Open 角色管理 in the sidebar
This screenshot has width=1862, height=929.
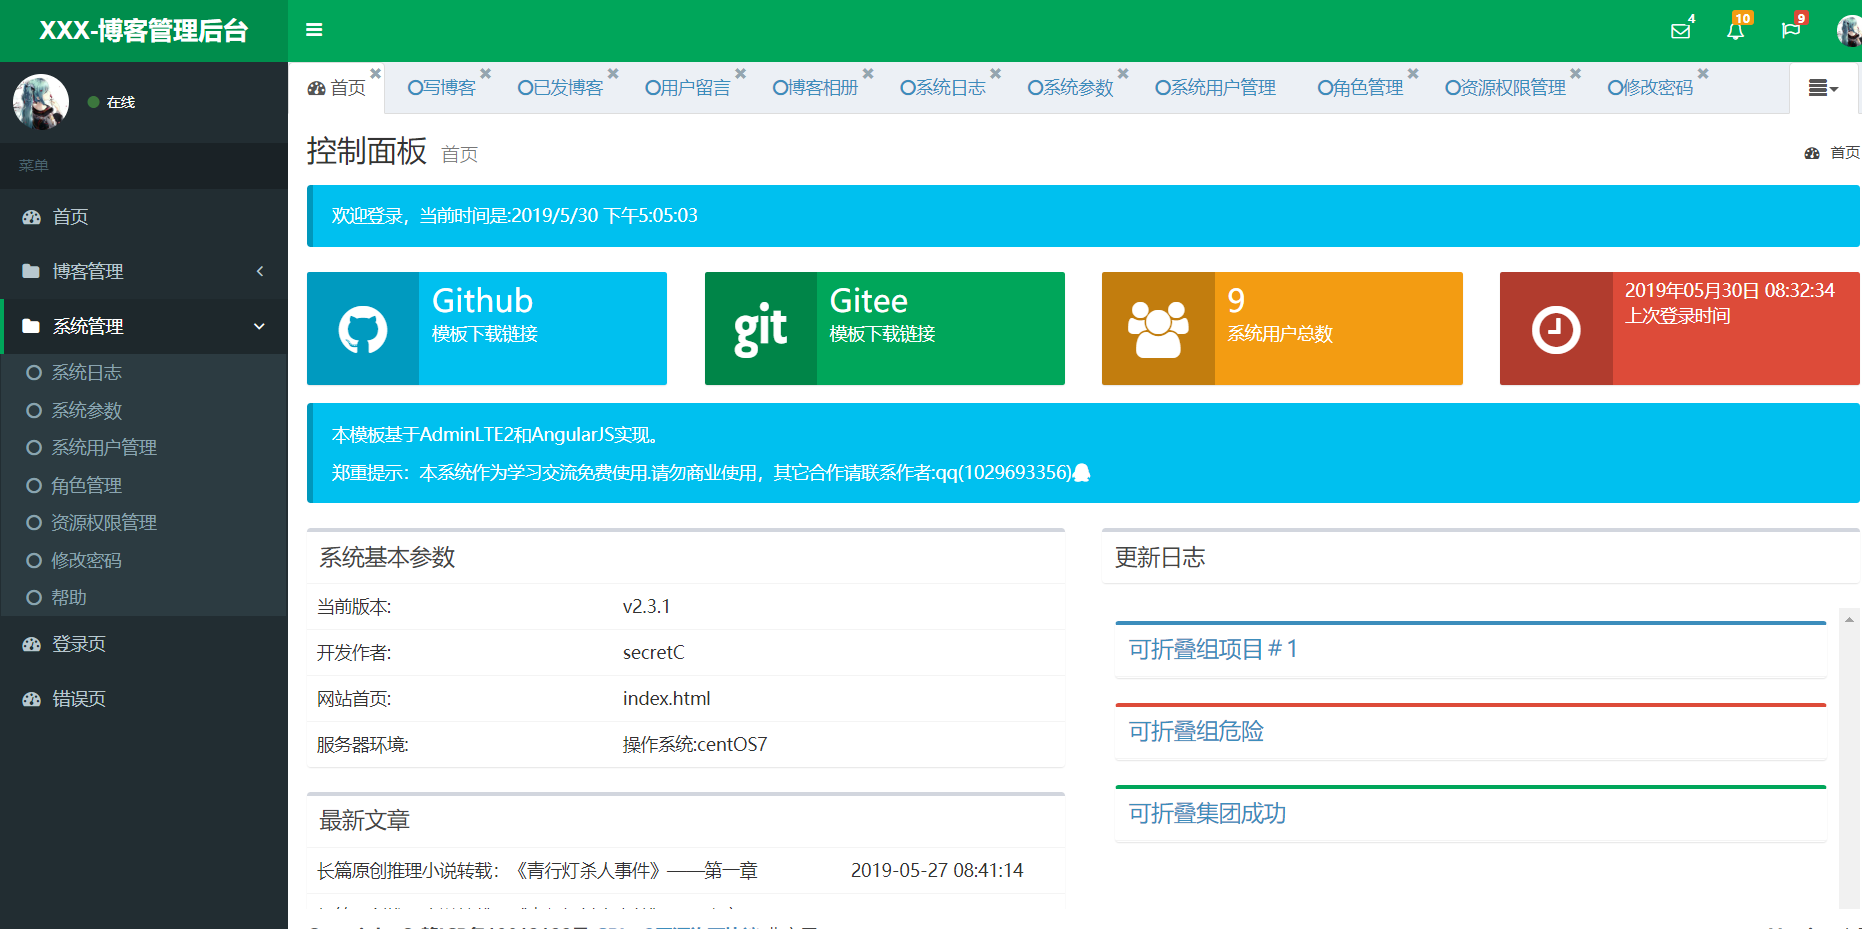point(144,485)
